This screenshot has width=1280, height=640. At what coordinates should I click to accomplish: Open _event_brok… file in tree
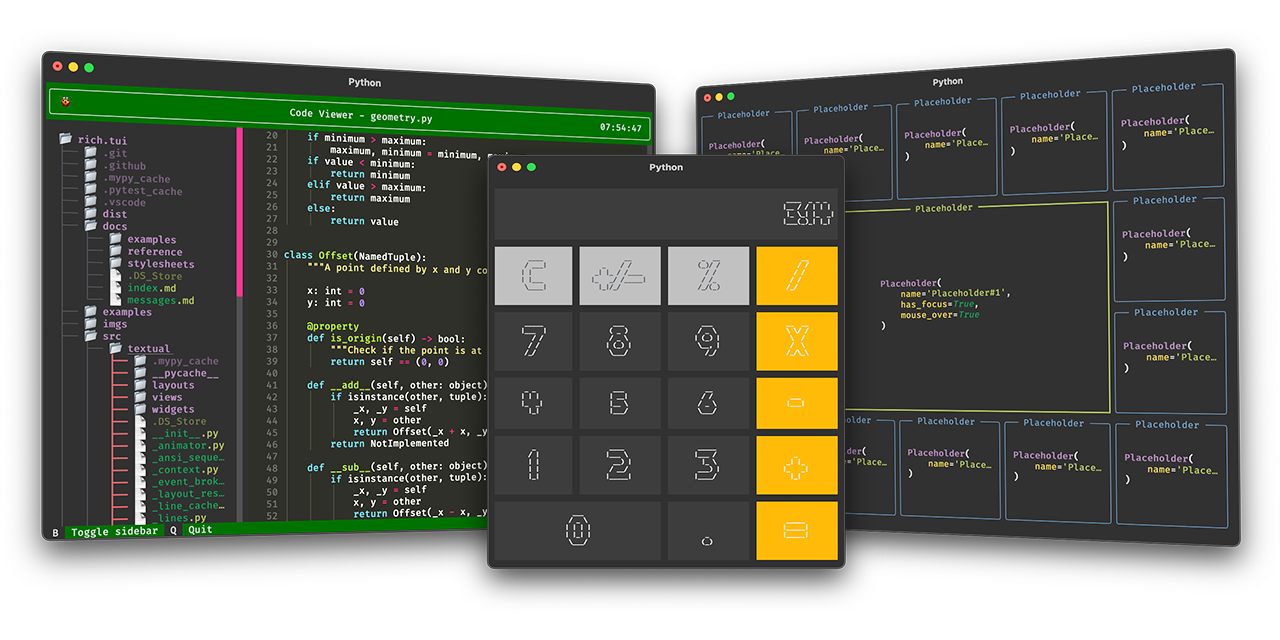click(x=186, y=482)
